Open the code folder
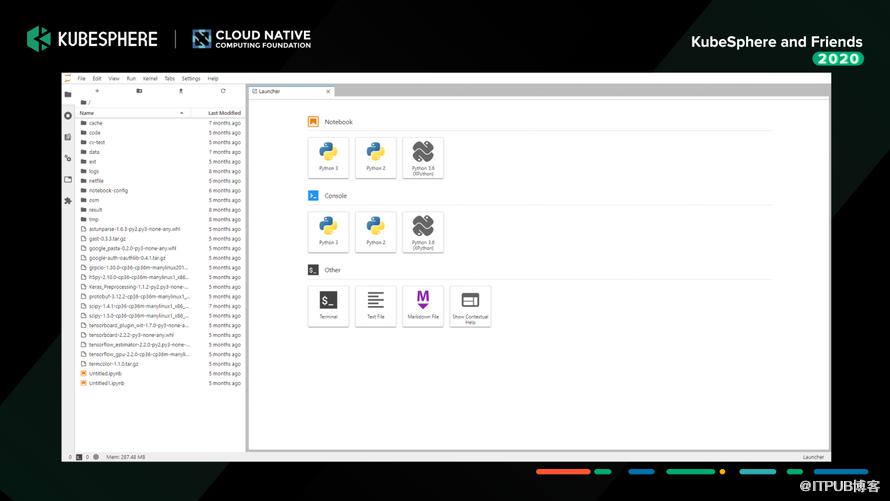This screenshot has height=501, width=890. [161, 133]
